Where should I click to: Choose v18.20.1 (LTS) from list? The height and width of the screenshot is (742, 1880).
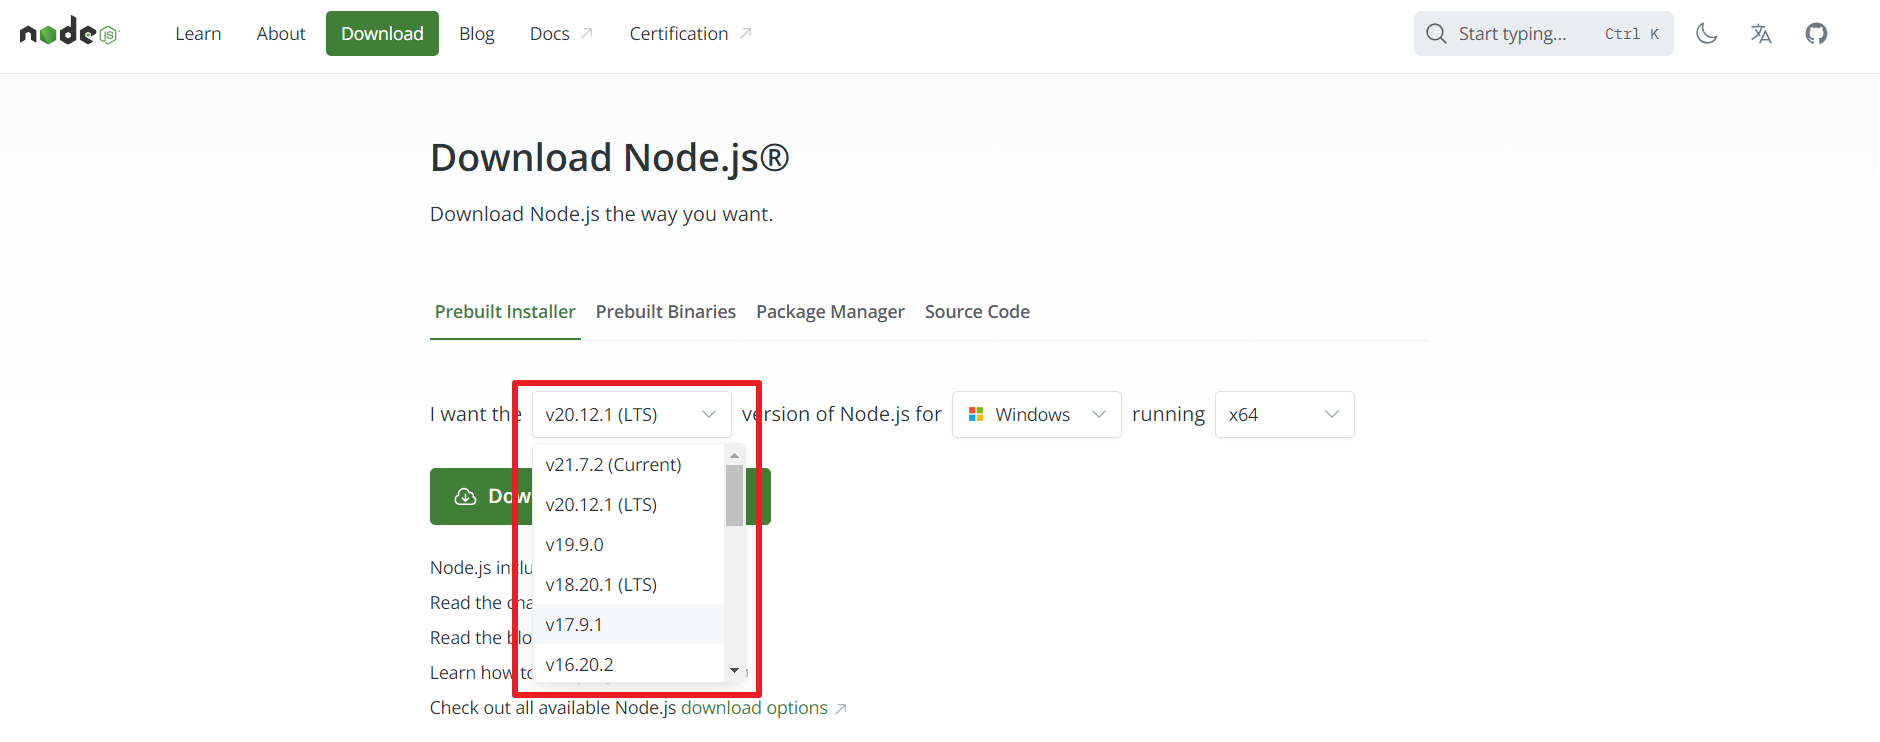click(629, 585)
